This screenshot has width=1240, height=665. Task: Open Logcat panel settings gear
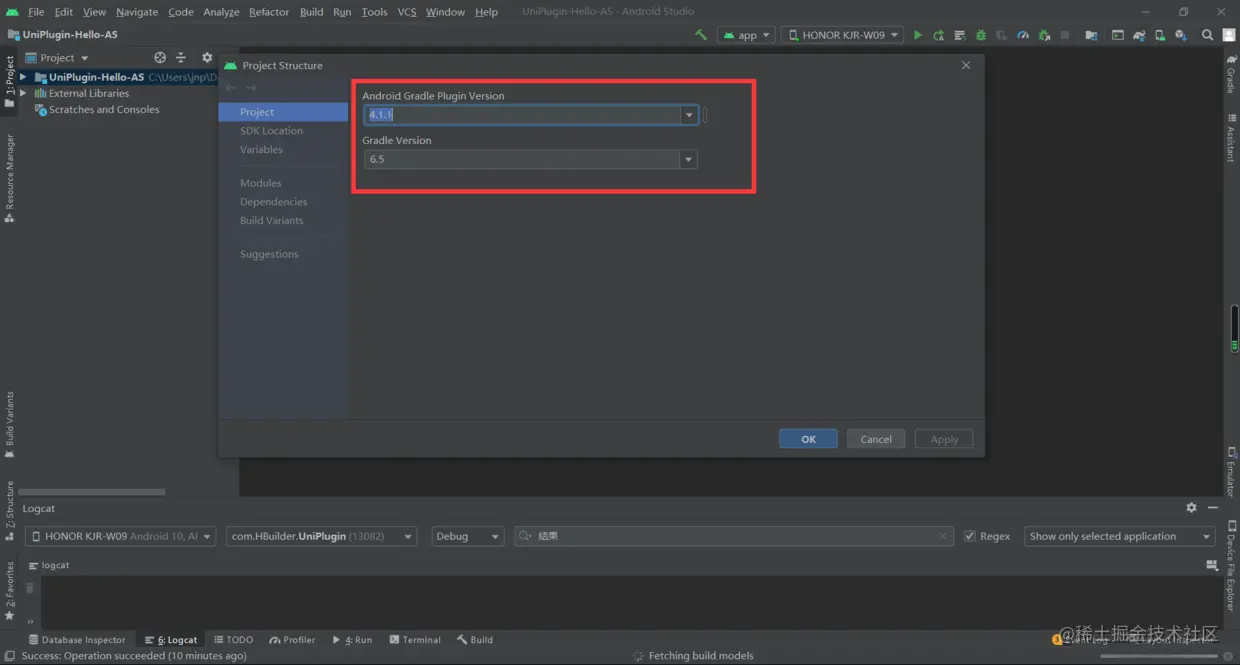click(1191, 508)
